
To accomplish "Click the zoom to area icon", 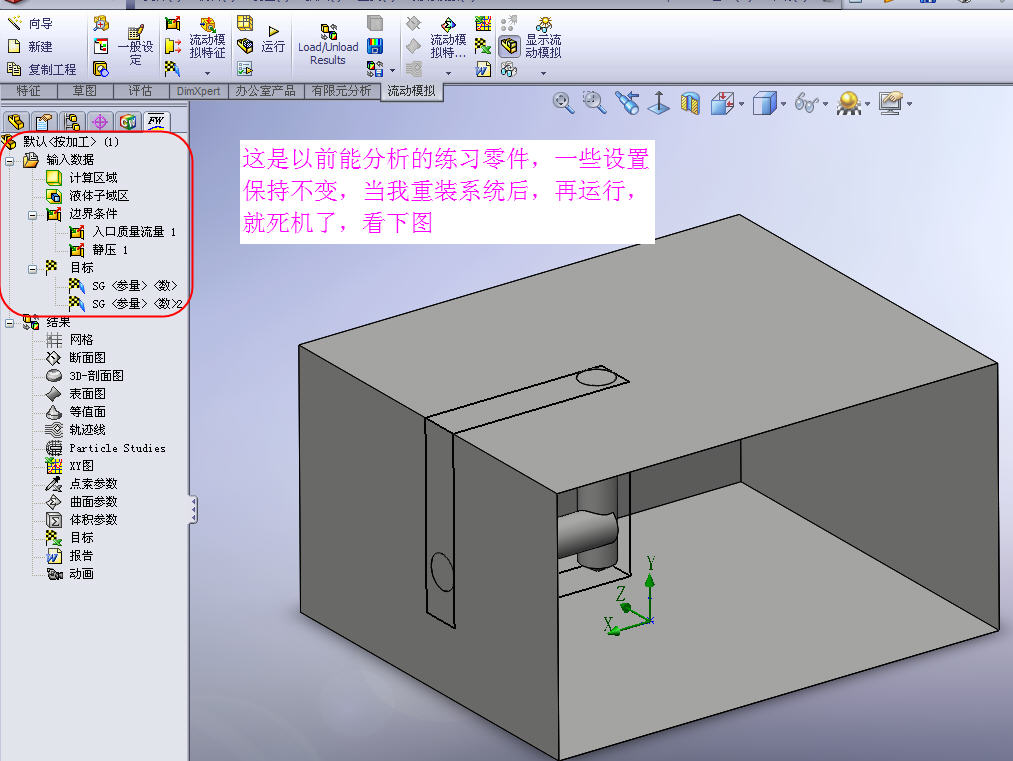I will [x=594, y=103].
